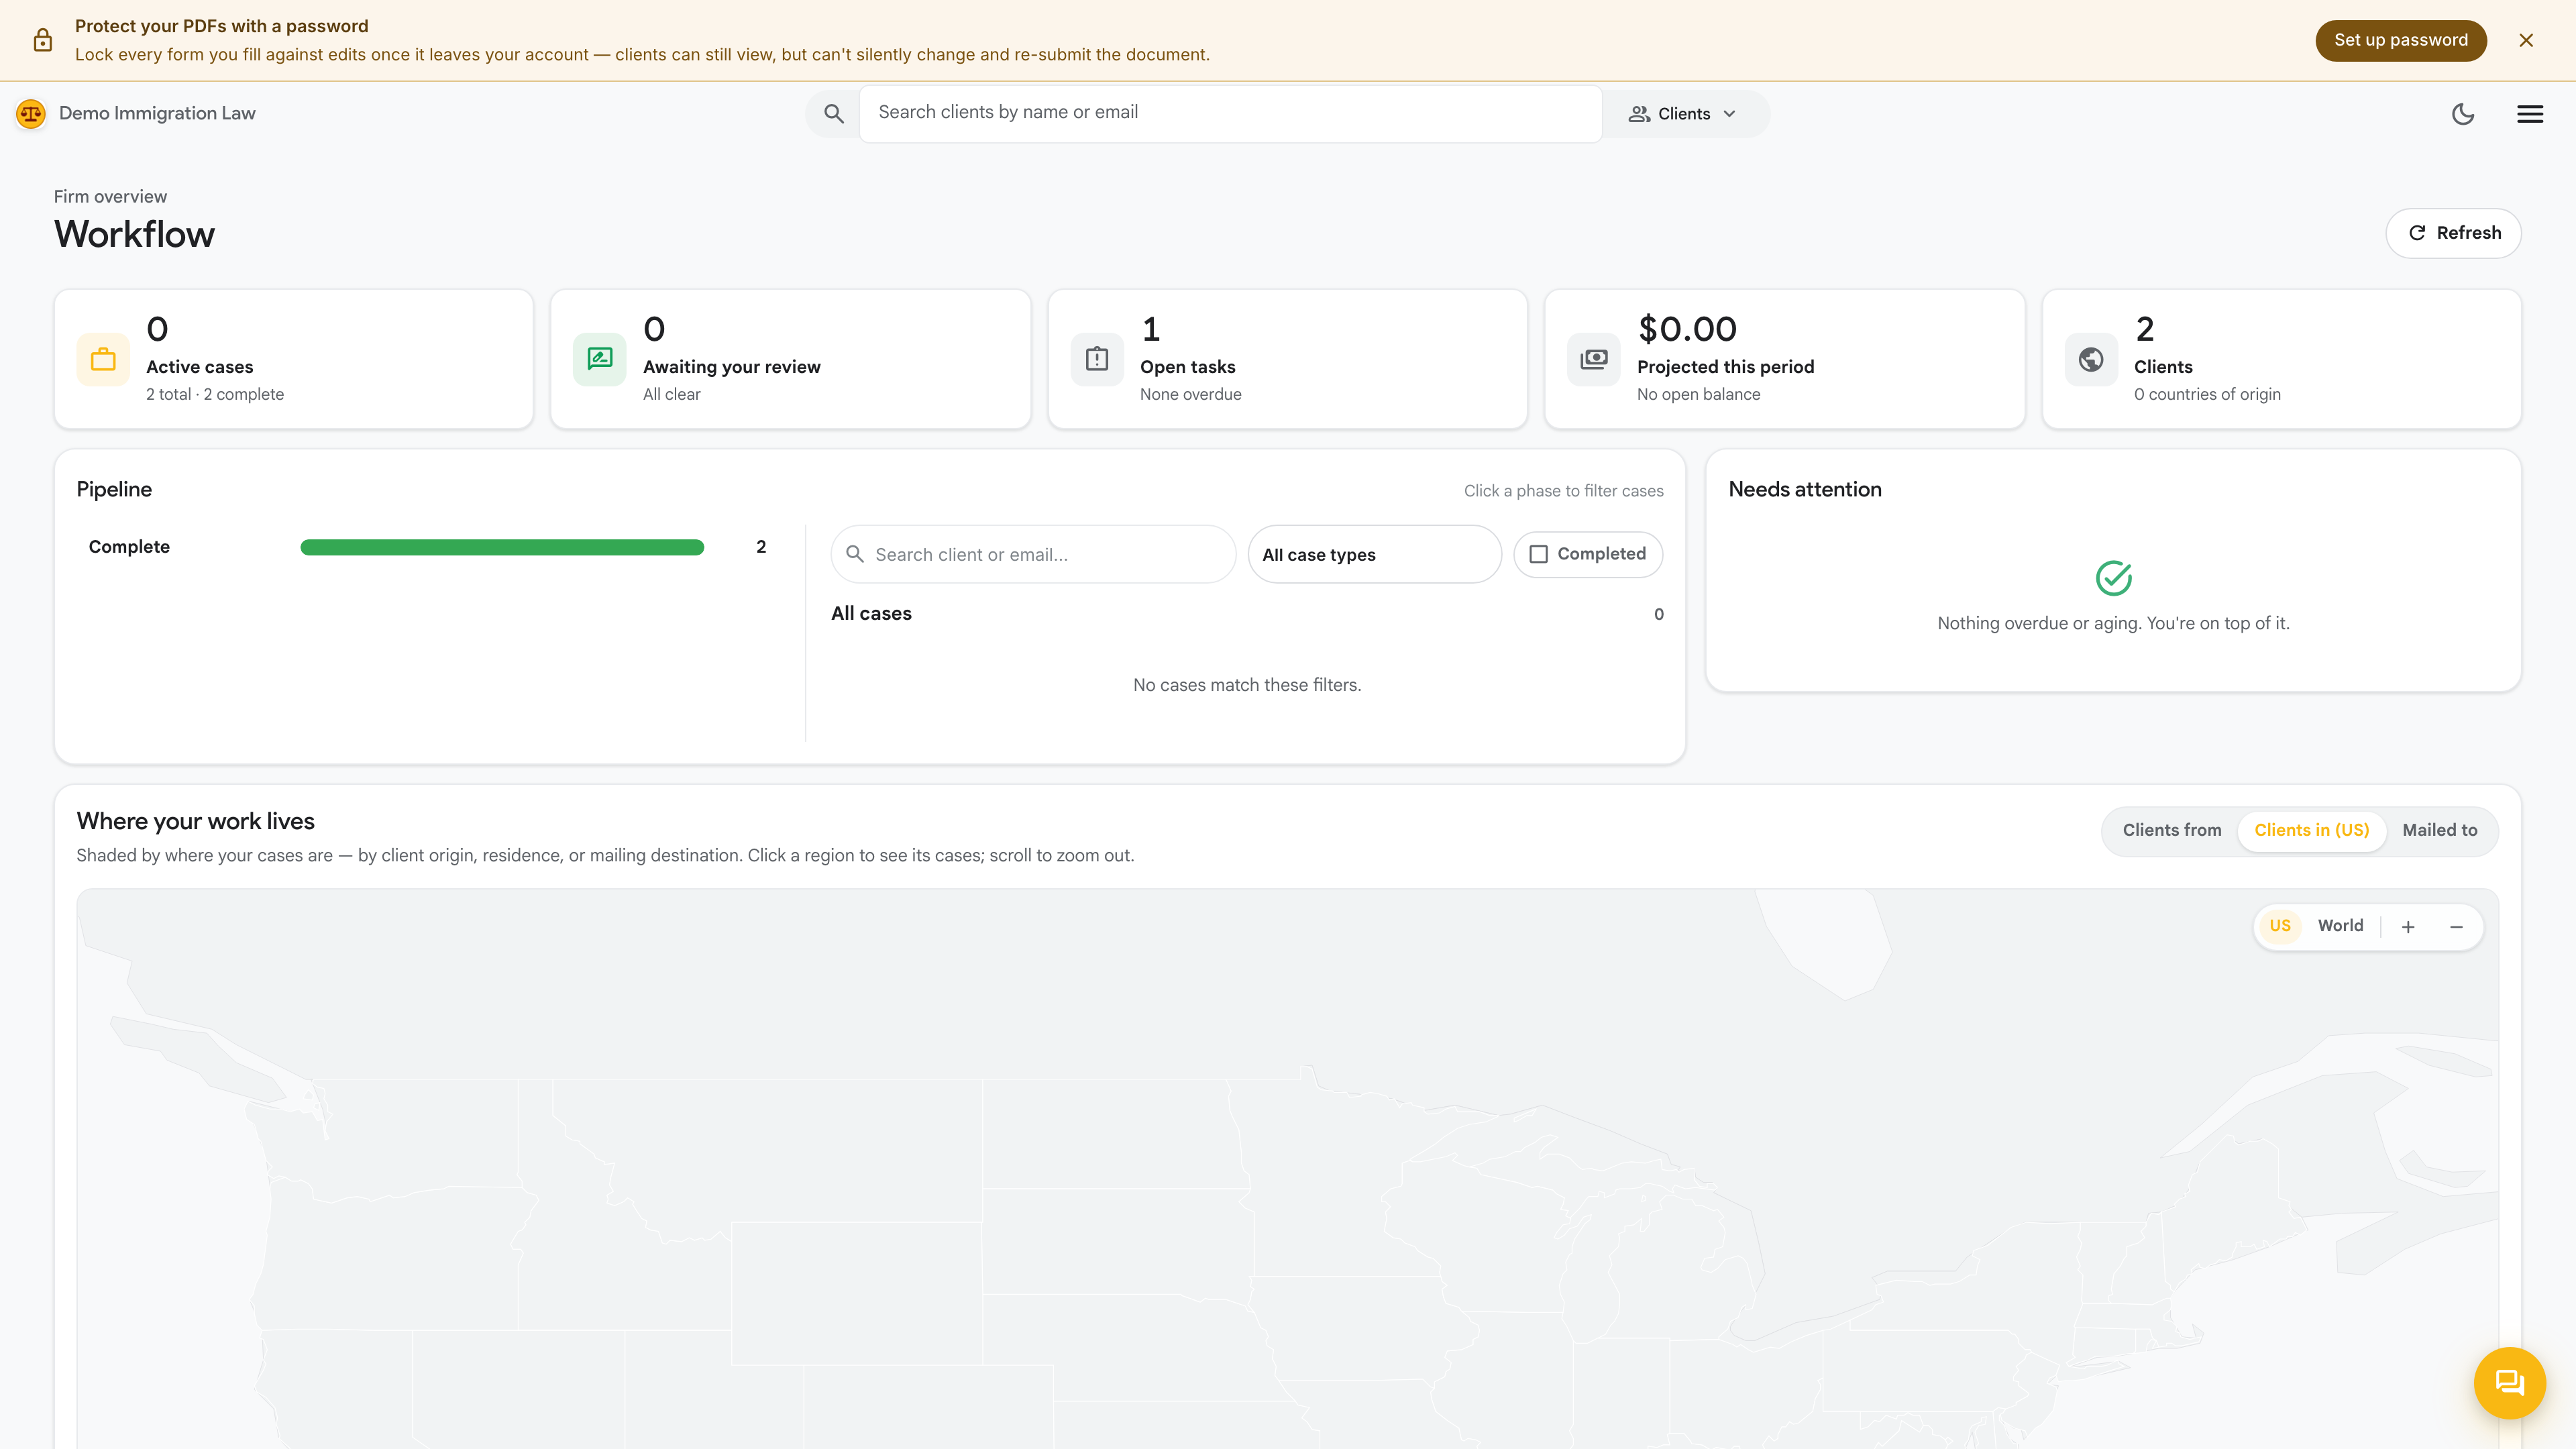Click the "$0.00" projected amount
2576x1449 pixels.
click(x=1687, y=329)
